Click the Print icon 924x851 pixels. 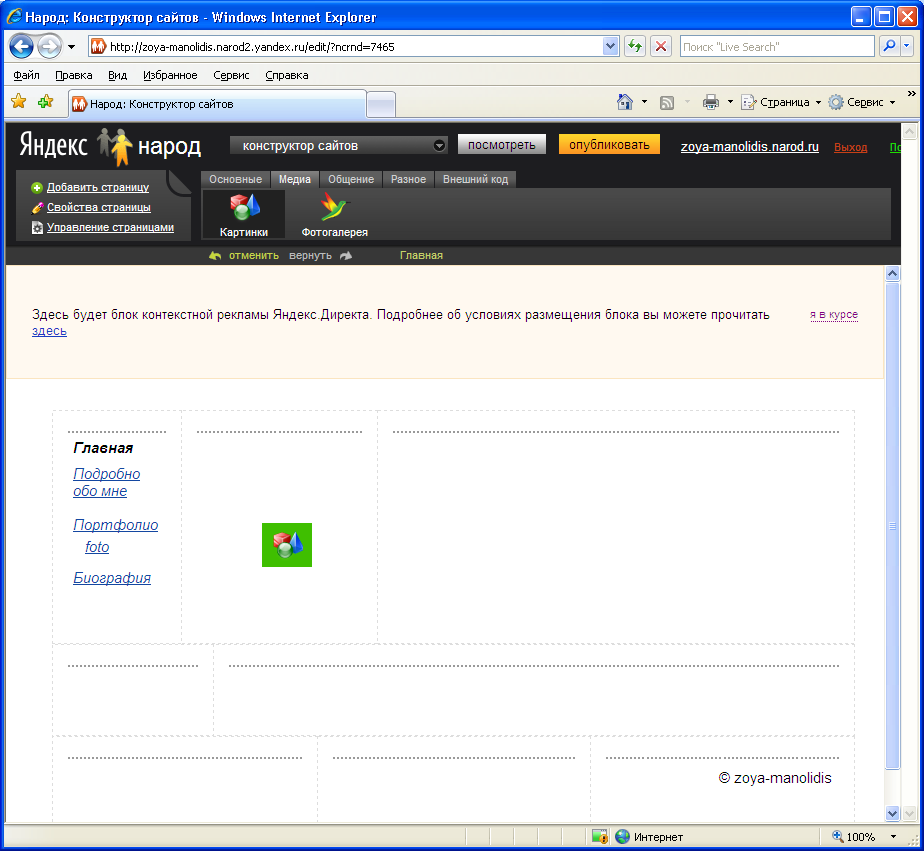point(711,102)
